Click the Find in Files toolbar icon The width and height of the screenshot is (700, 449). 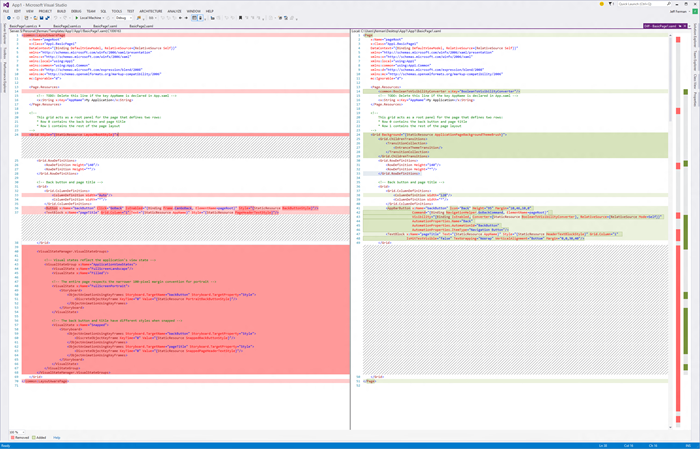(x=139, y=18)
